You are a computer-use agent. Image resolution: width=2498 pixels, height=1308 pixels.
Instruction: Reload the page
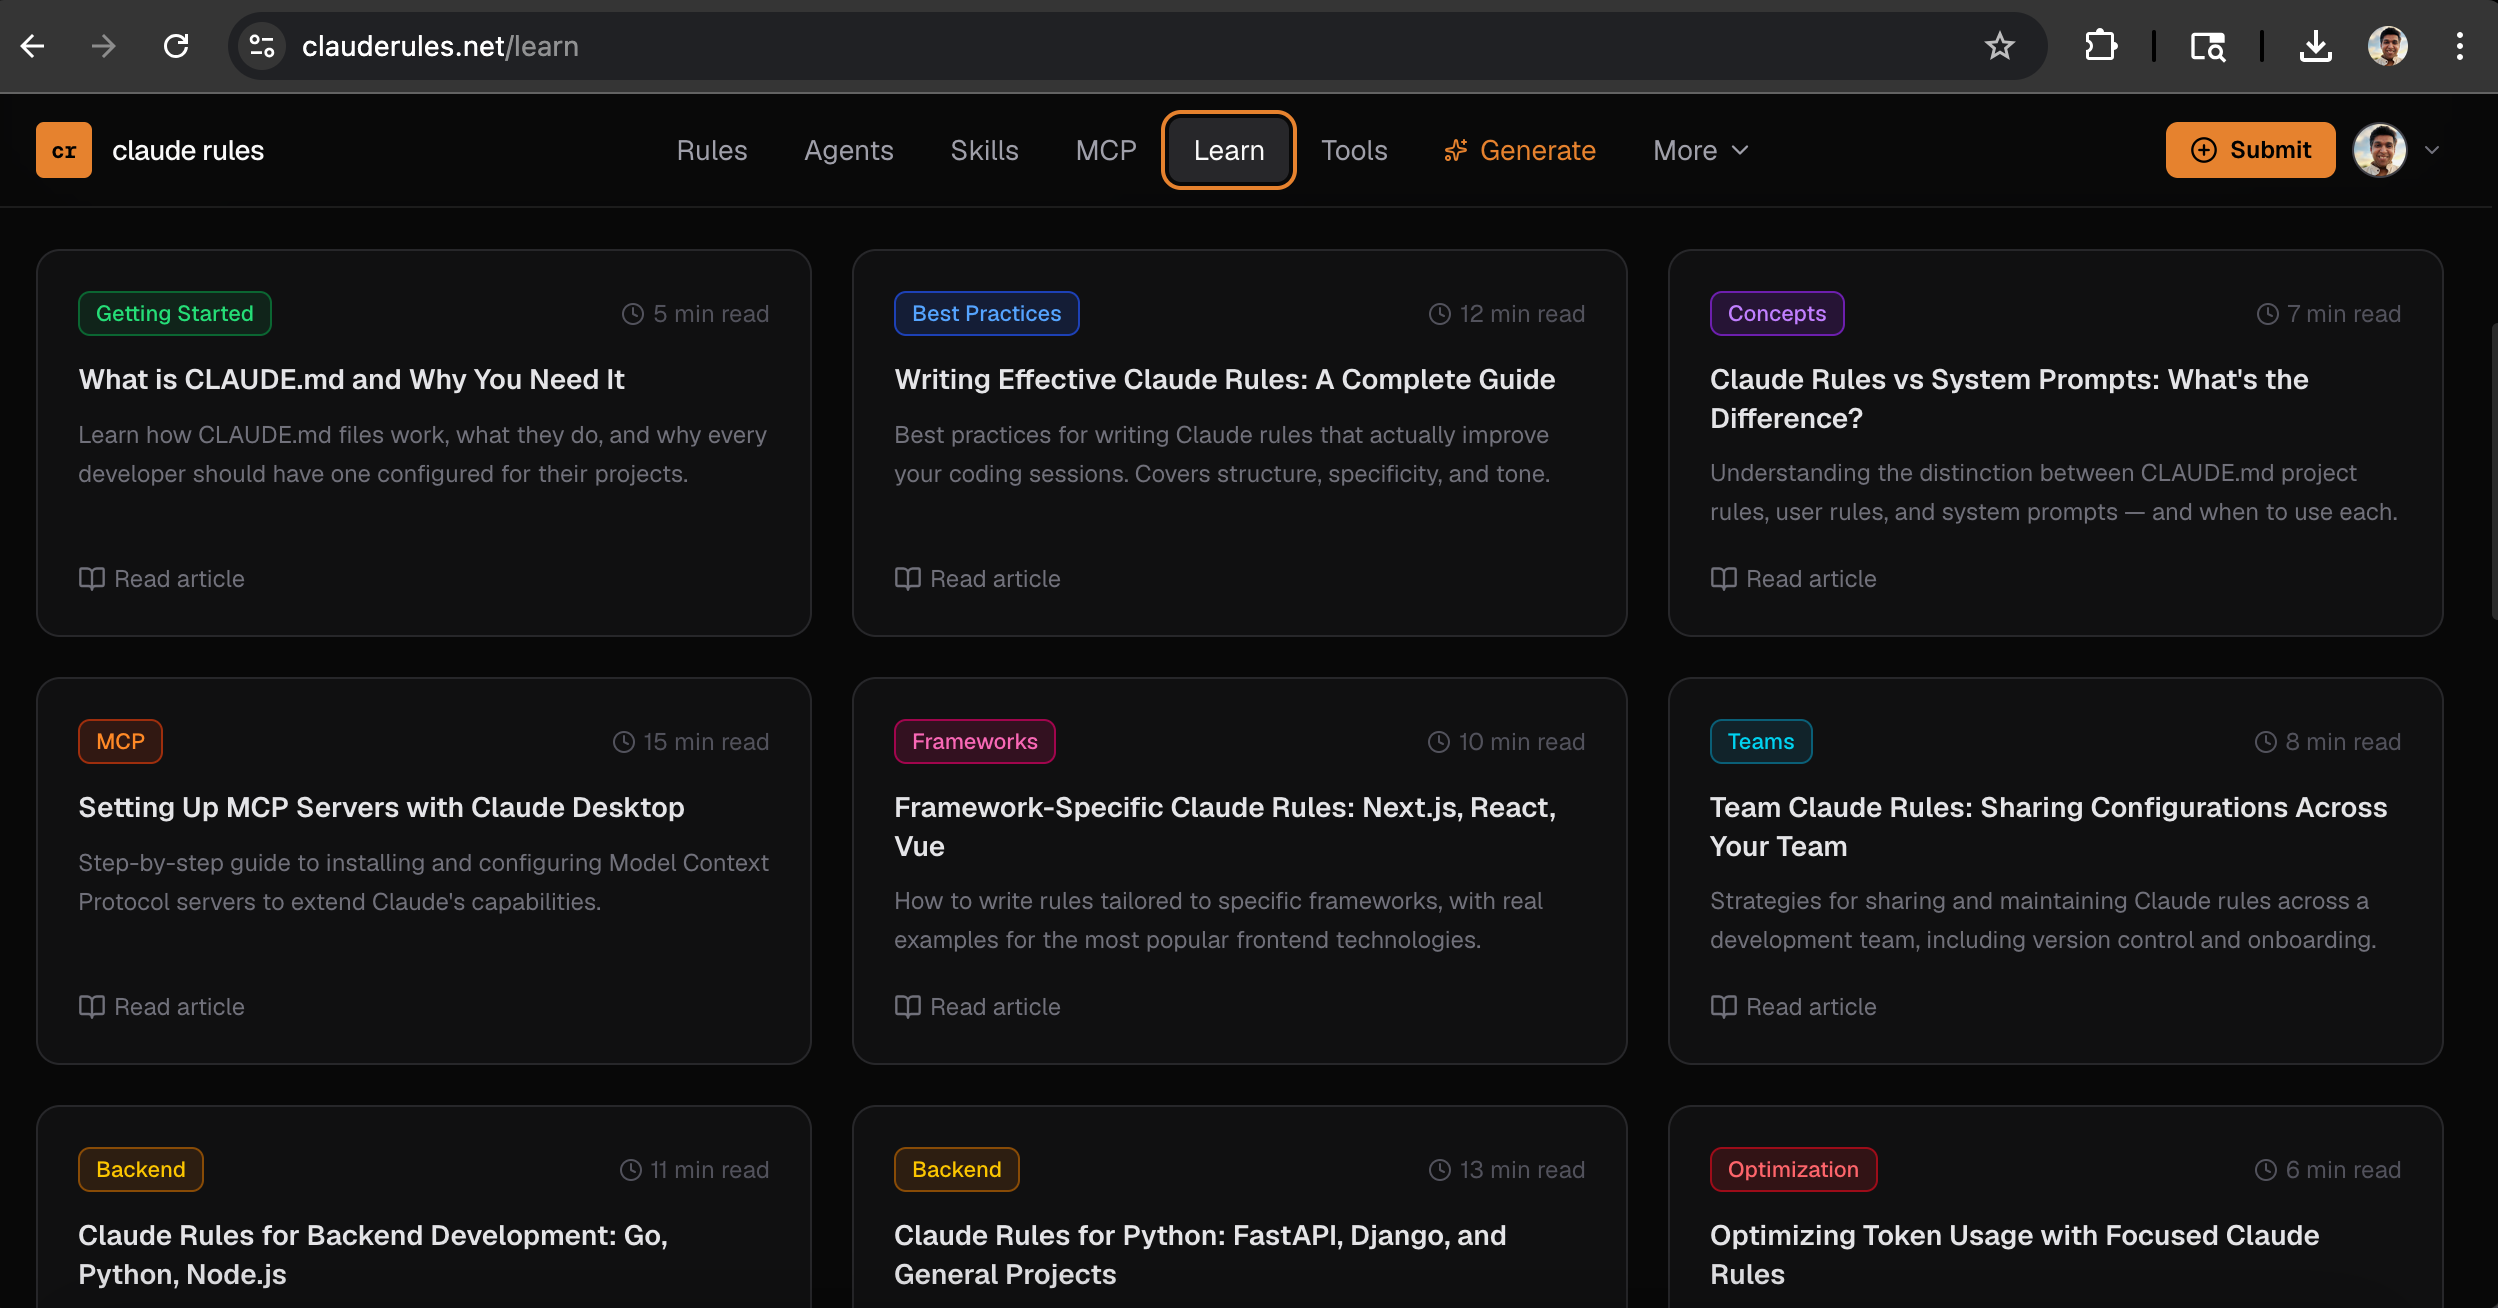click(176, 46)
